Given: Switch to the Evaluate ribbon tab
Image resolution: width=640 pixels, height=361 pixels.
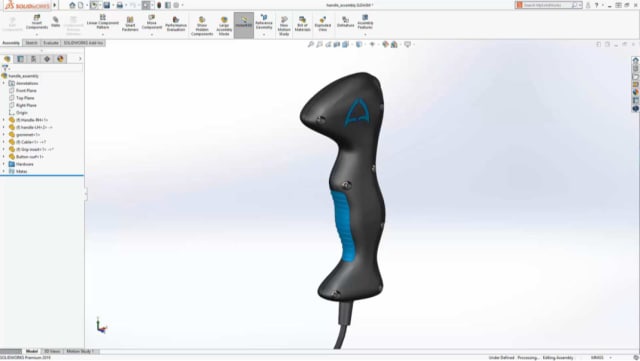Looking at the screenshot, I should tap(51, 43).
